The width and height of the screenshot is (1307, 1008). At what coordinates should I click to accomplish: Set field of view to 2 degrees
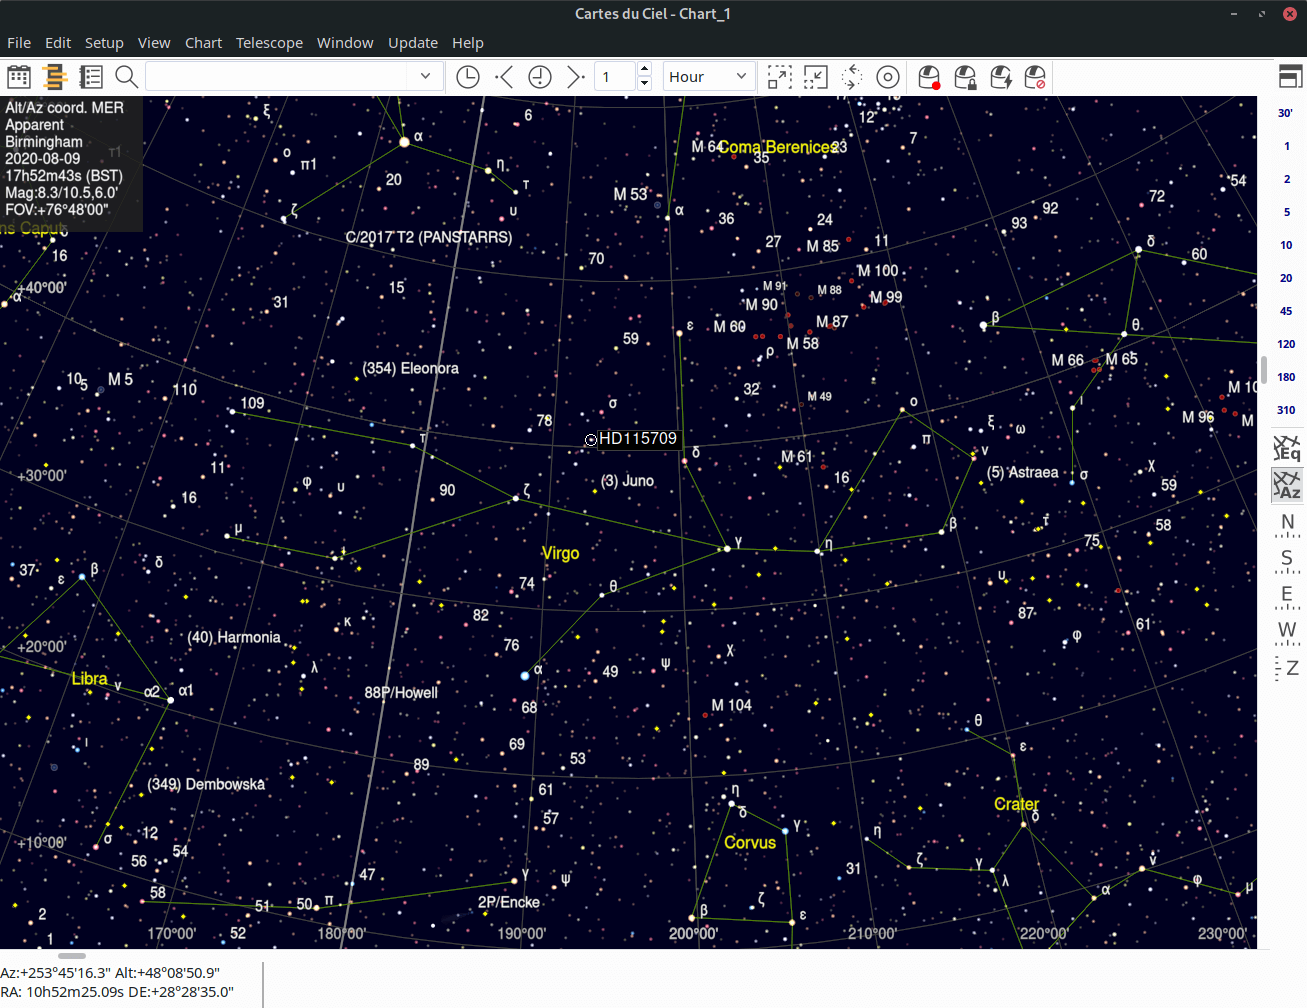[1286, 179]
